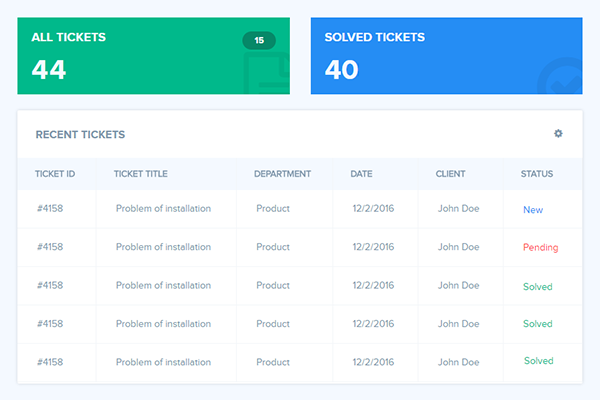The image size is (600, 400).
Task: Click the date 12/2/2016 in the Pending row
Action: [x=374, y=247]
